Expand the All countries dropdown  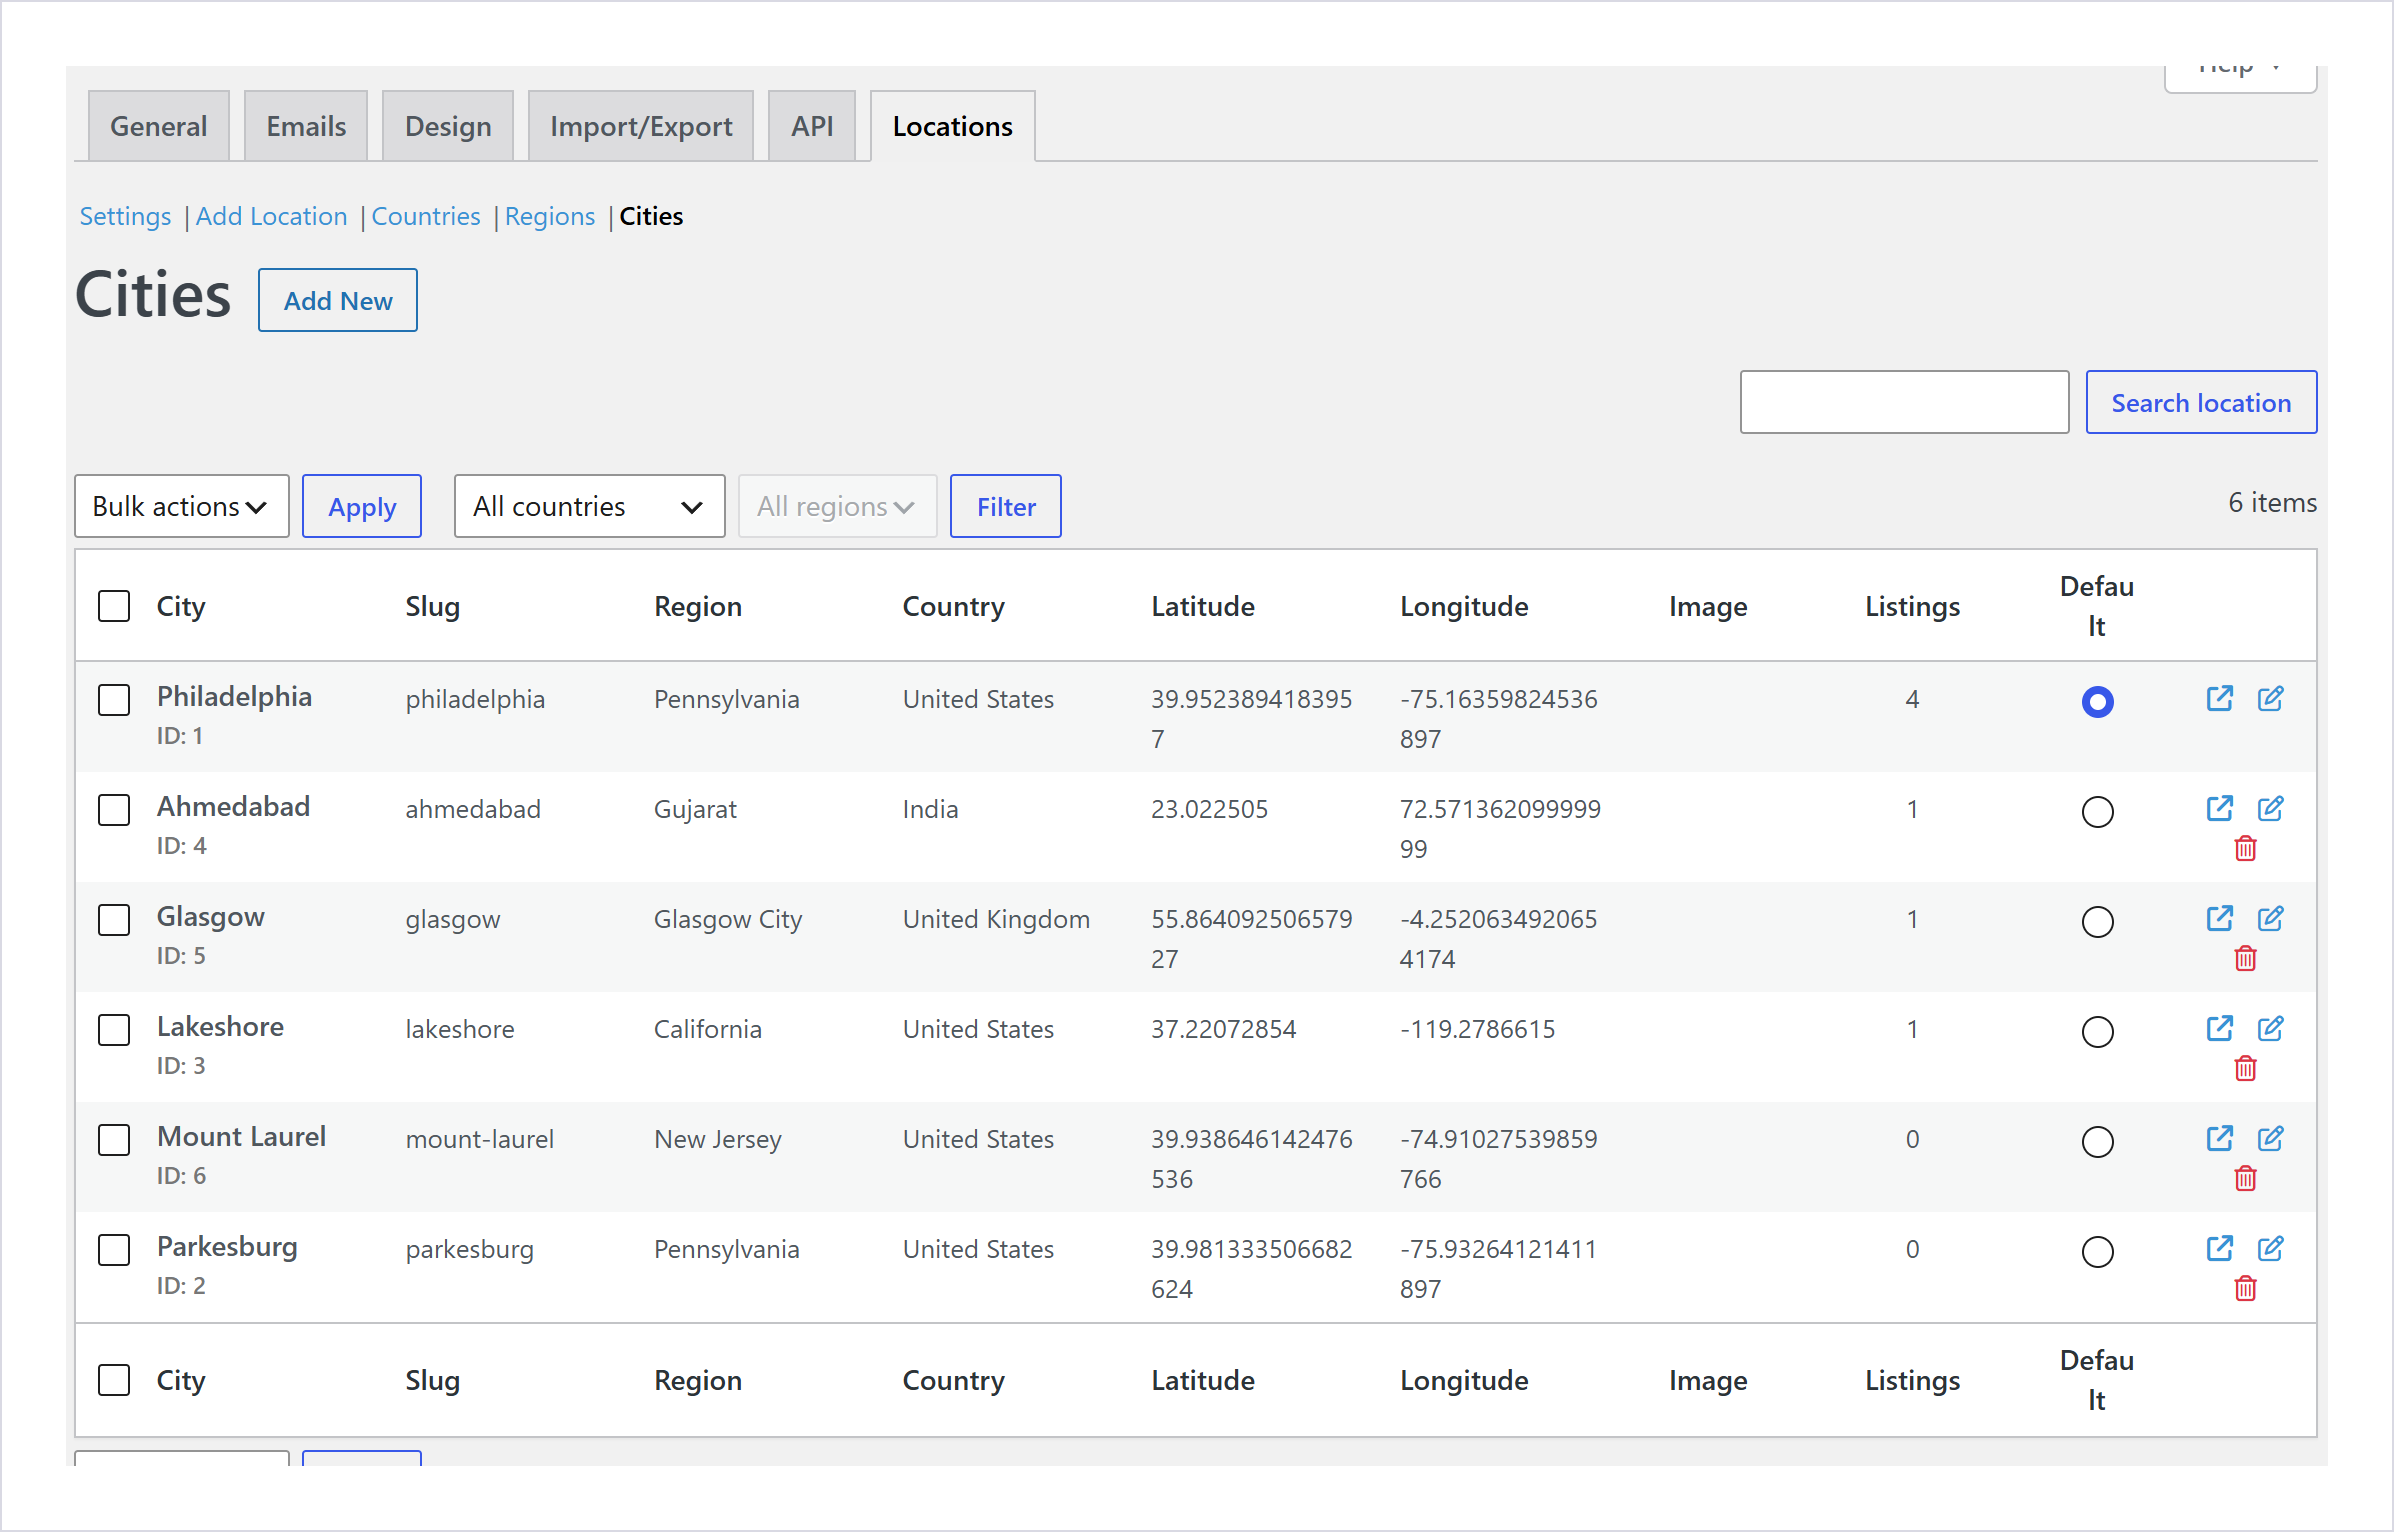[x=589, y=506]
